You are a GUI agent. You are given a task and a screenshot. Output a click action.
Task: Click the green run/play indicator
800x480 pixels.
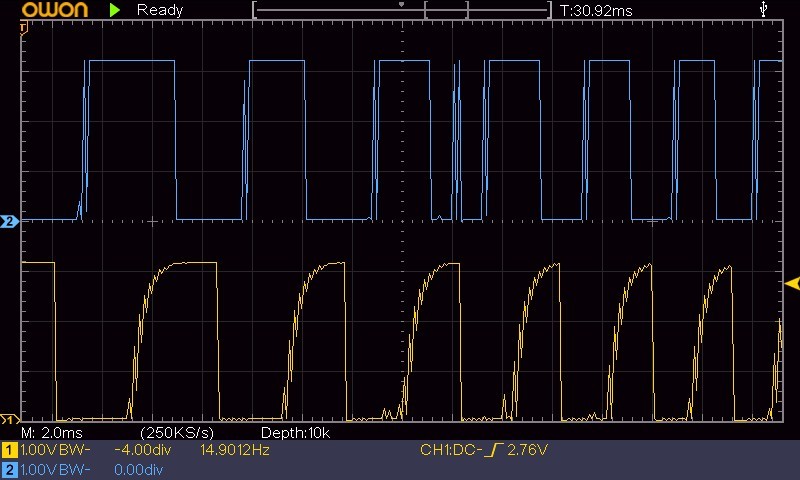[x=115, y=10]
